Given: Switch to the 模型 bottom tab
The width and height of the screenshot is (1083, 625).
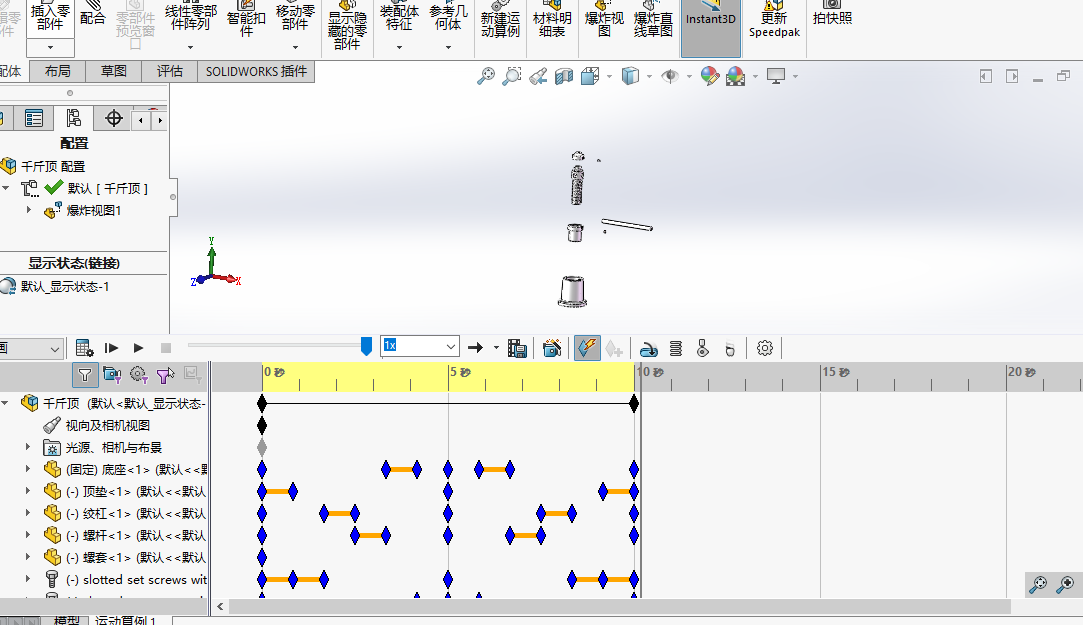Looking at the screenshot, I should [66, 620].
